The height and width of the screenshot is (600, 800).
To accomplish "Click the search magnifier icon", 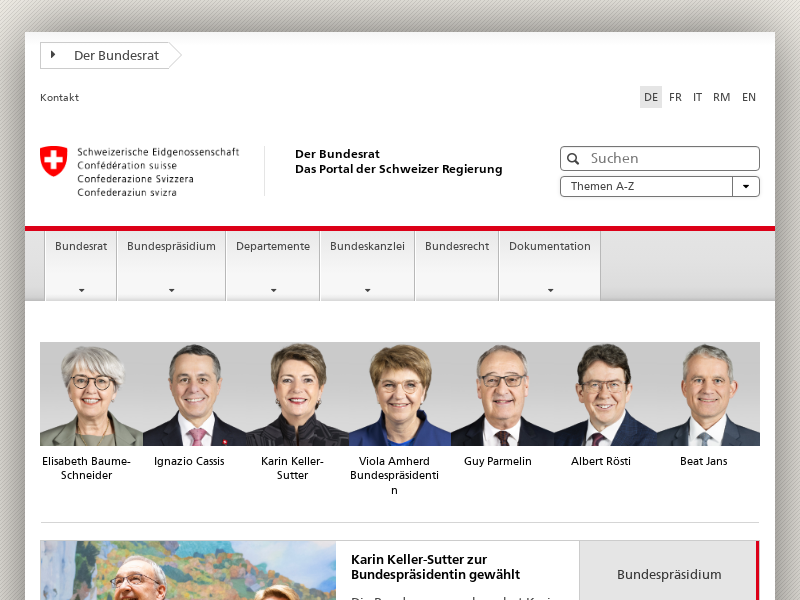I will (x=573, y=159).
